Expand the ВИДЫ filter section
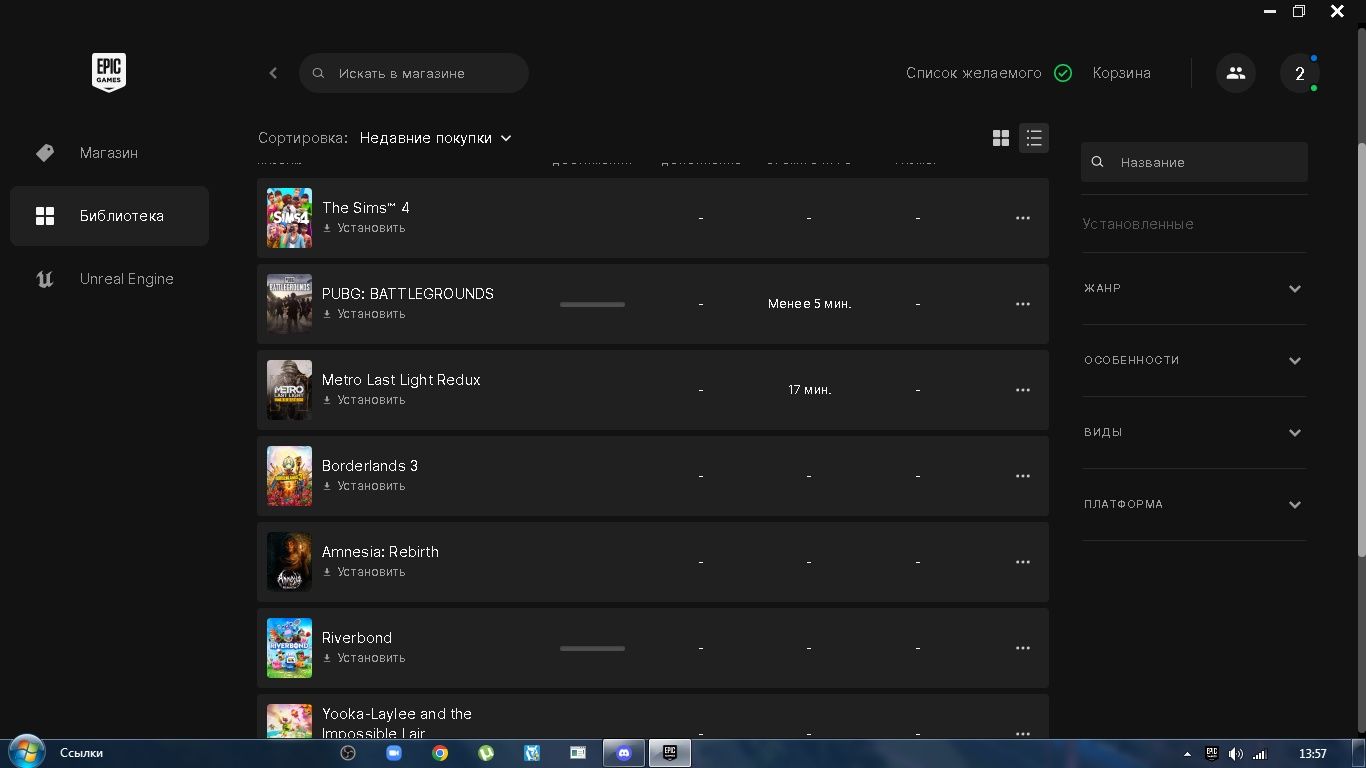The image size is (1366, 768). [x=1194, y=432]
